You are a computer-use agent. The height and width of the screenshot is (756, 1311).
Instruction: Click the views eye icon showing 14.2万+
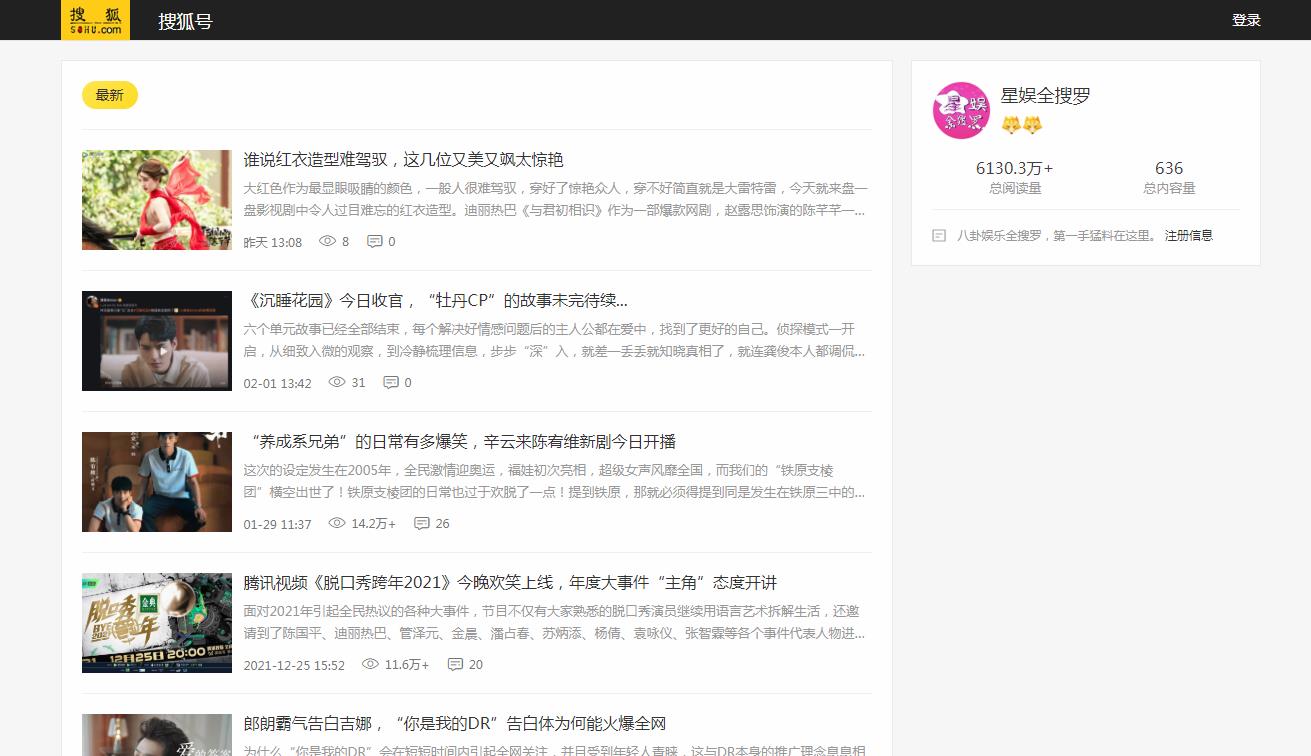pos(337,523)
